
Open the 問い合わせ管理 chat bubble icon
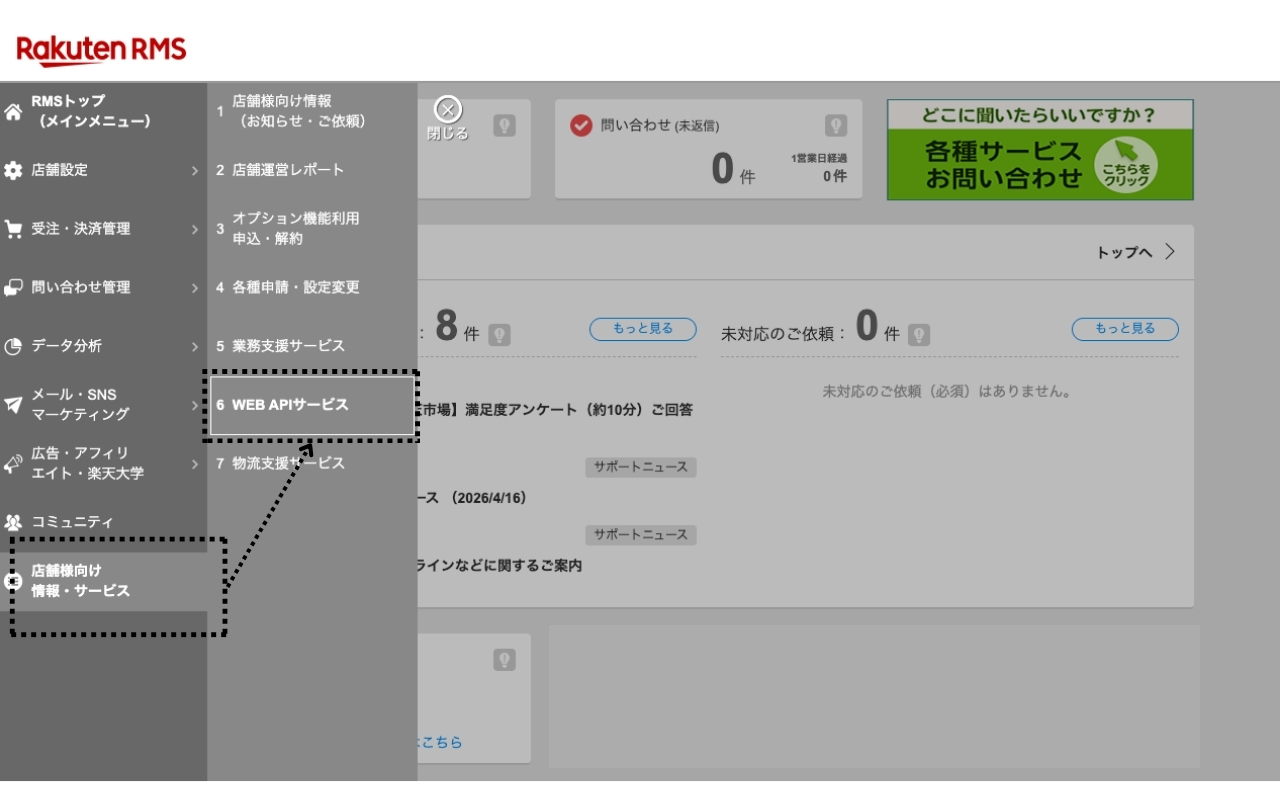(15, 287)
